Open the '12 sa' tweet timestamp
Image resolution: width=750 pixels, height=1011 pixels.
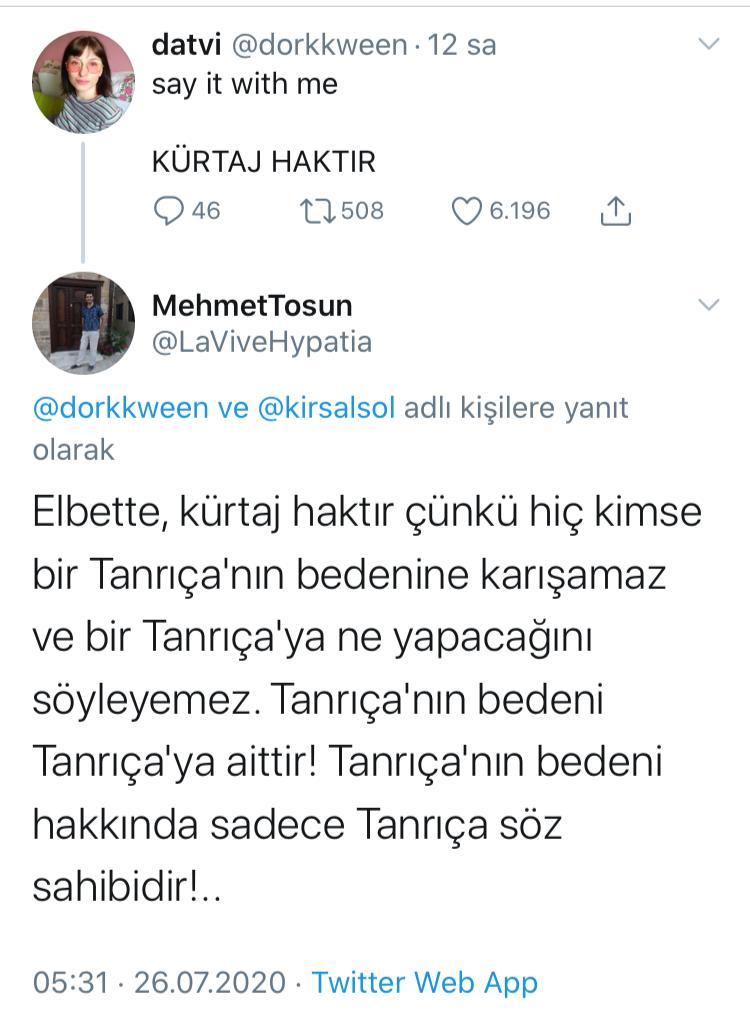(462, 45)
